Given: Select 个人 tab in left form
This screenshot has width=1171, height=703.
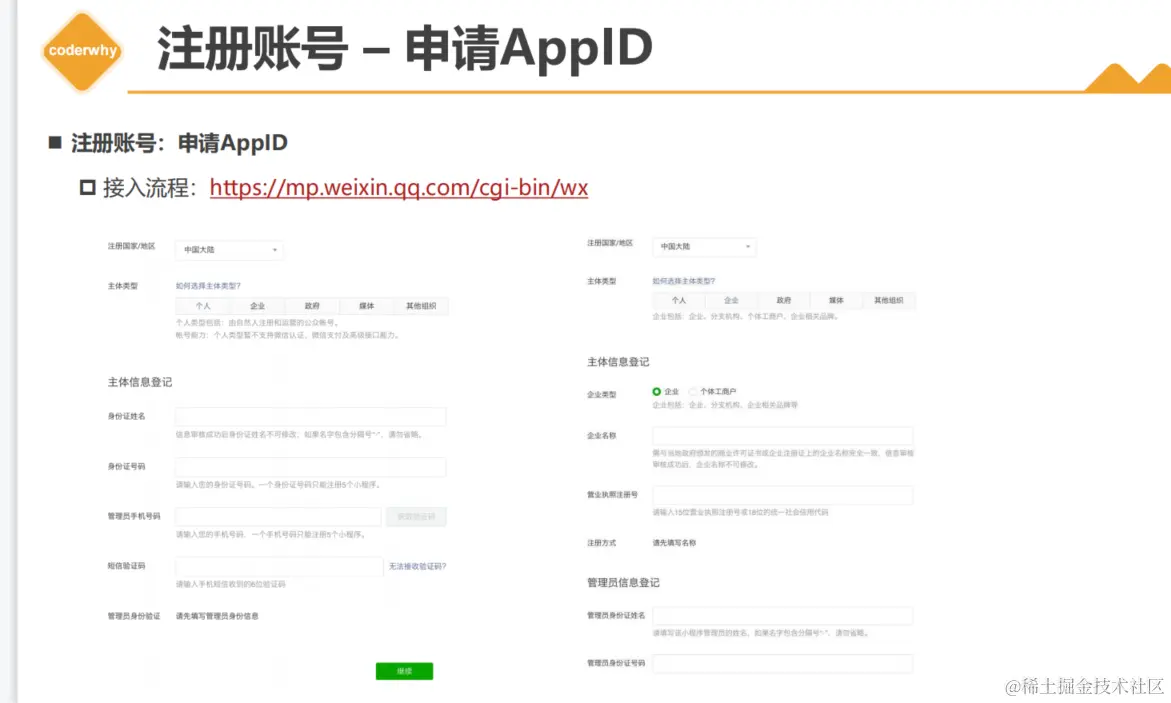Looking at the screenshot, I should (x=203, y=306).
